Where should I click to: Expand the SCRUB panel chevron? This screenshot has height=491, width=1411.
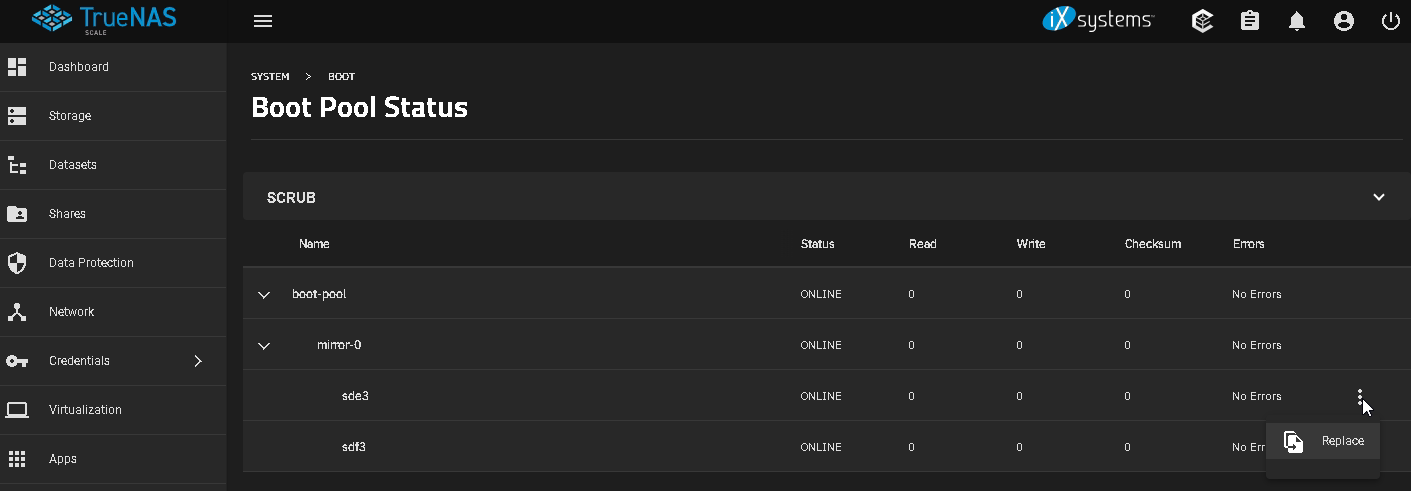click(1379, 197)
